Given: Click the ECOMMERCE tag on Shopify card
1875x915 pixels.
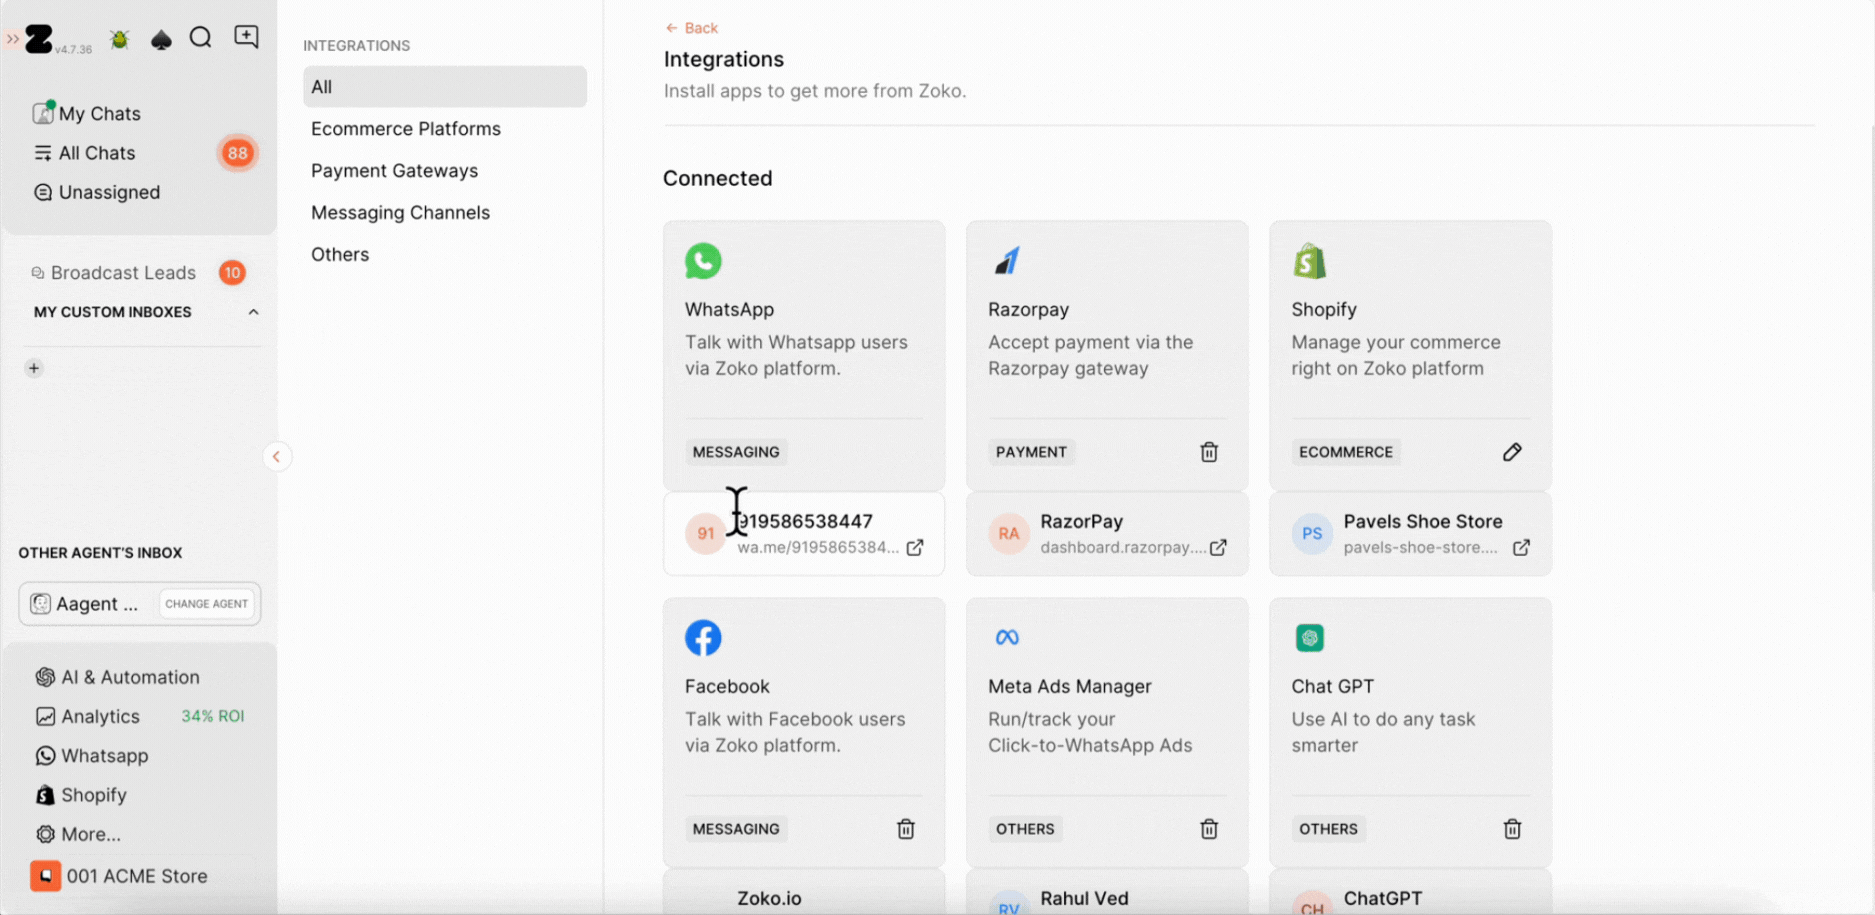Looking at the screenshot, I should coord(1346,452).
